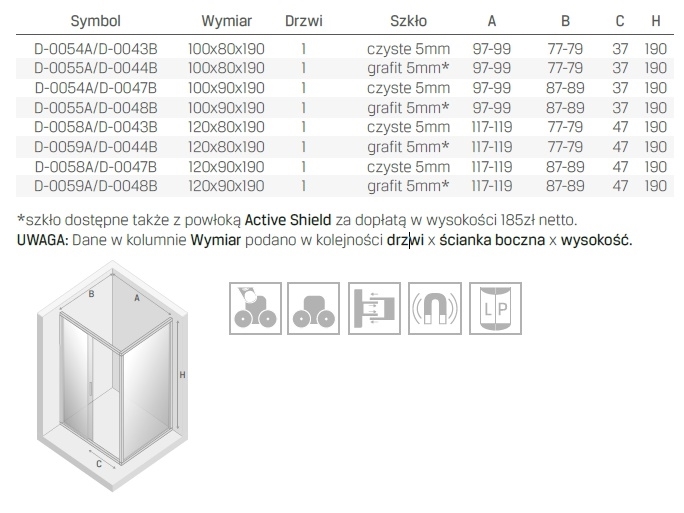Image resolution: width=684 pixels, height=513 pixels.
Task: Click the double roller with release feature icon
Action: pyautogui.click(x=255, y=308)
